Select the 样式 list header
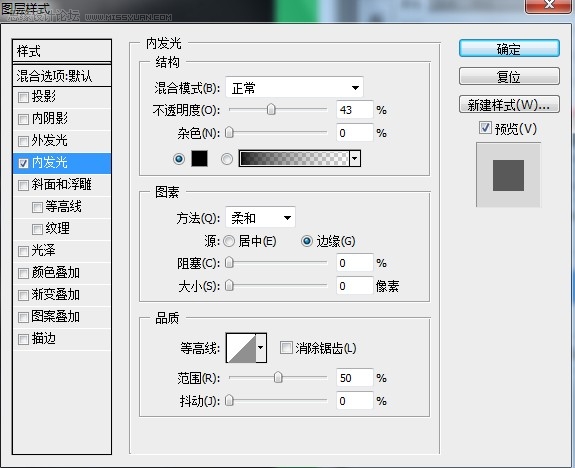Screen dimensions: 575x468 coord(62,51)
